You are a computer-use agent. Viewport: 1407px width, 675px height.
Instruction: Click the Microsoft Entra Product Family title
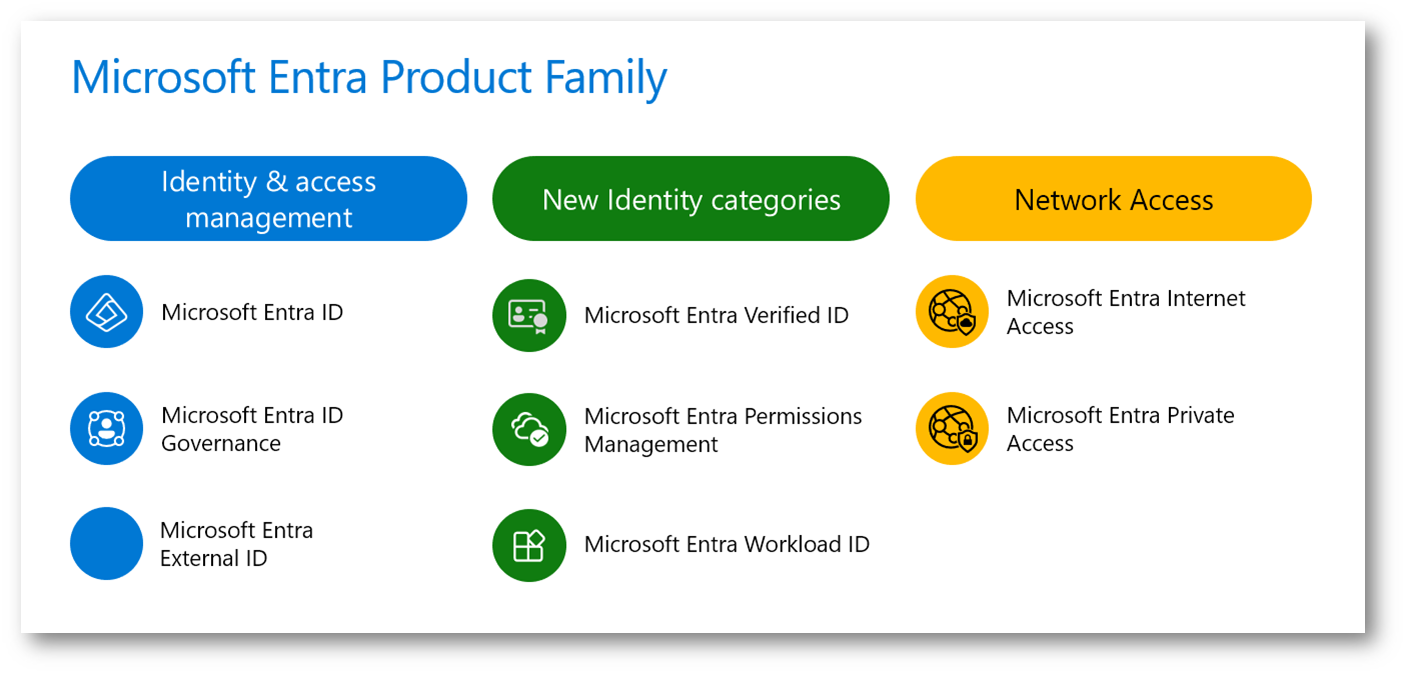369,78
